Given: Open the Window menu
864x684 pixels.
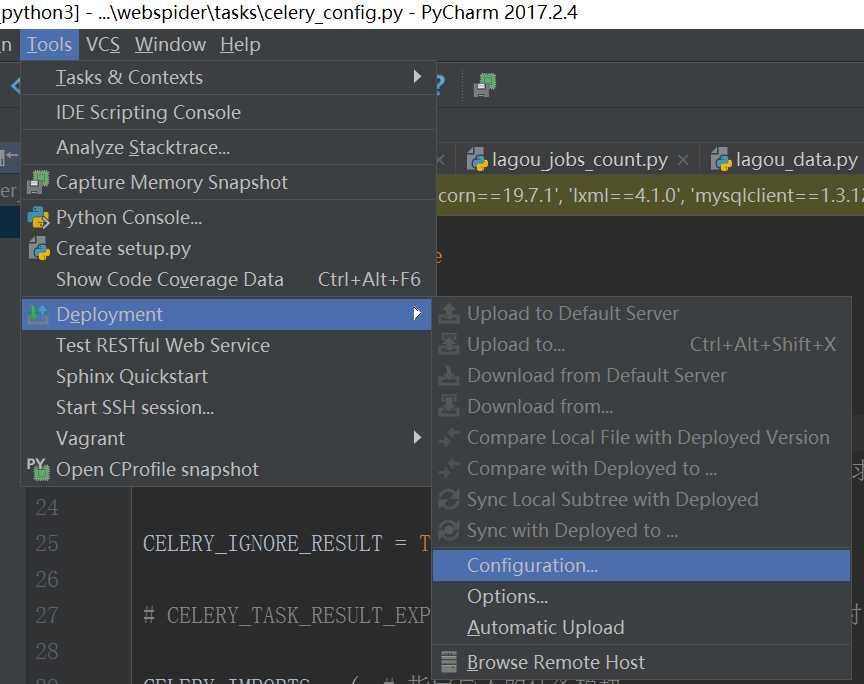Looking at the screenshot, I should point(170,44).
